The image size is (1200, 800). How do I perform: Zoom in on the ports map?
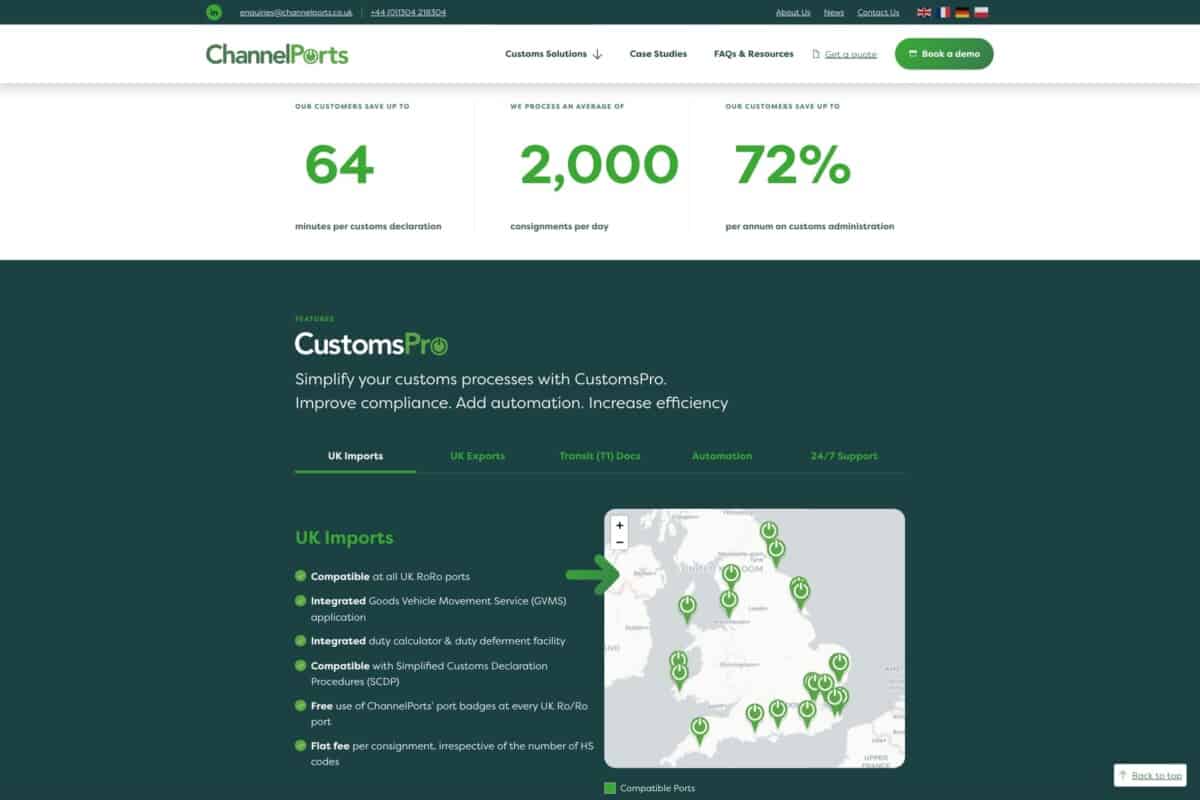620,525
